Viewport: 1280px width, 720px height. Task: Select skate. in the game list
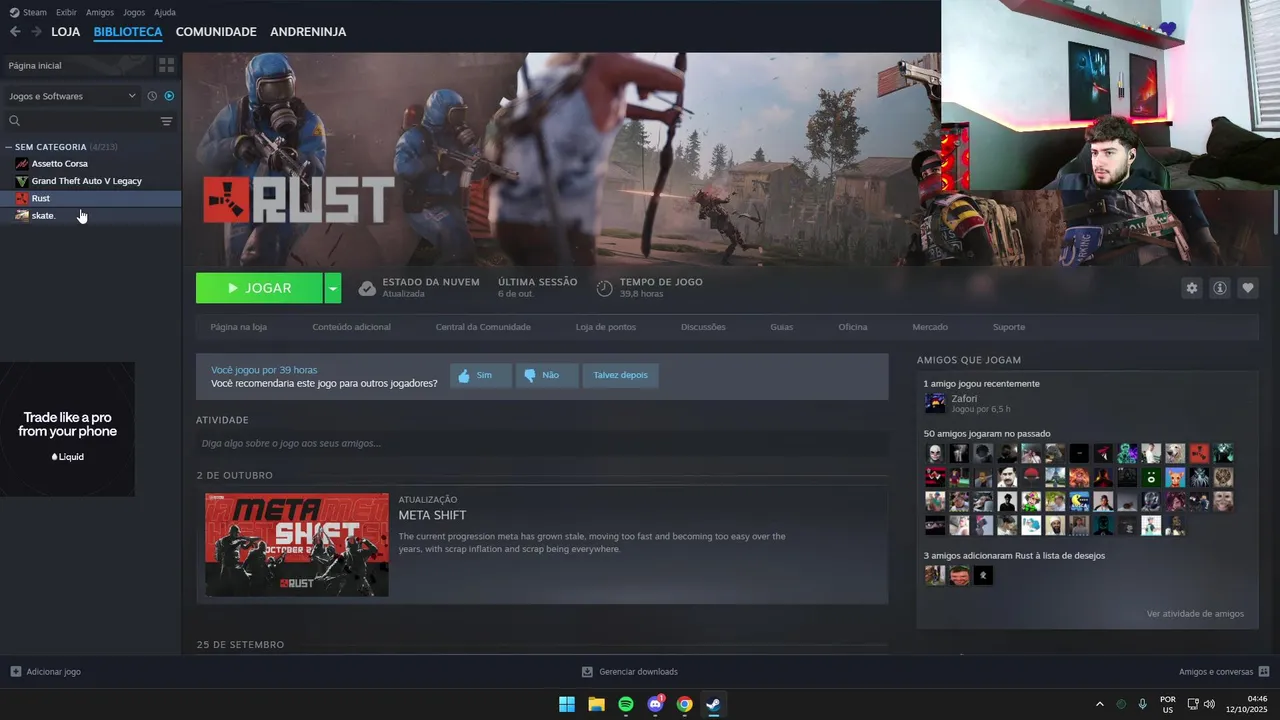[43, 215]
